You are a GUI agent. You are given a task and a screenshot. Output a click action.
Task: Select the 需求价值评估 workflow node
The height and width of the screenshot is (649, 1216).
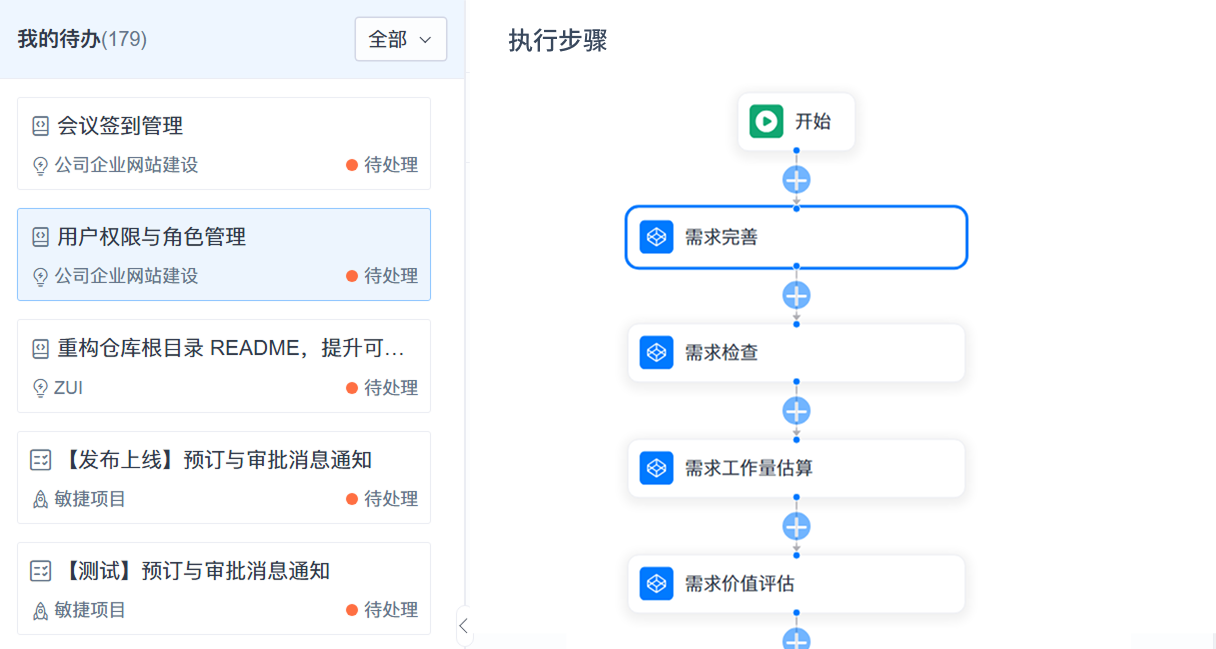(796, 583)
